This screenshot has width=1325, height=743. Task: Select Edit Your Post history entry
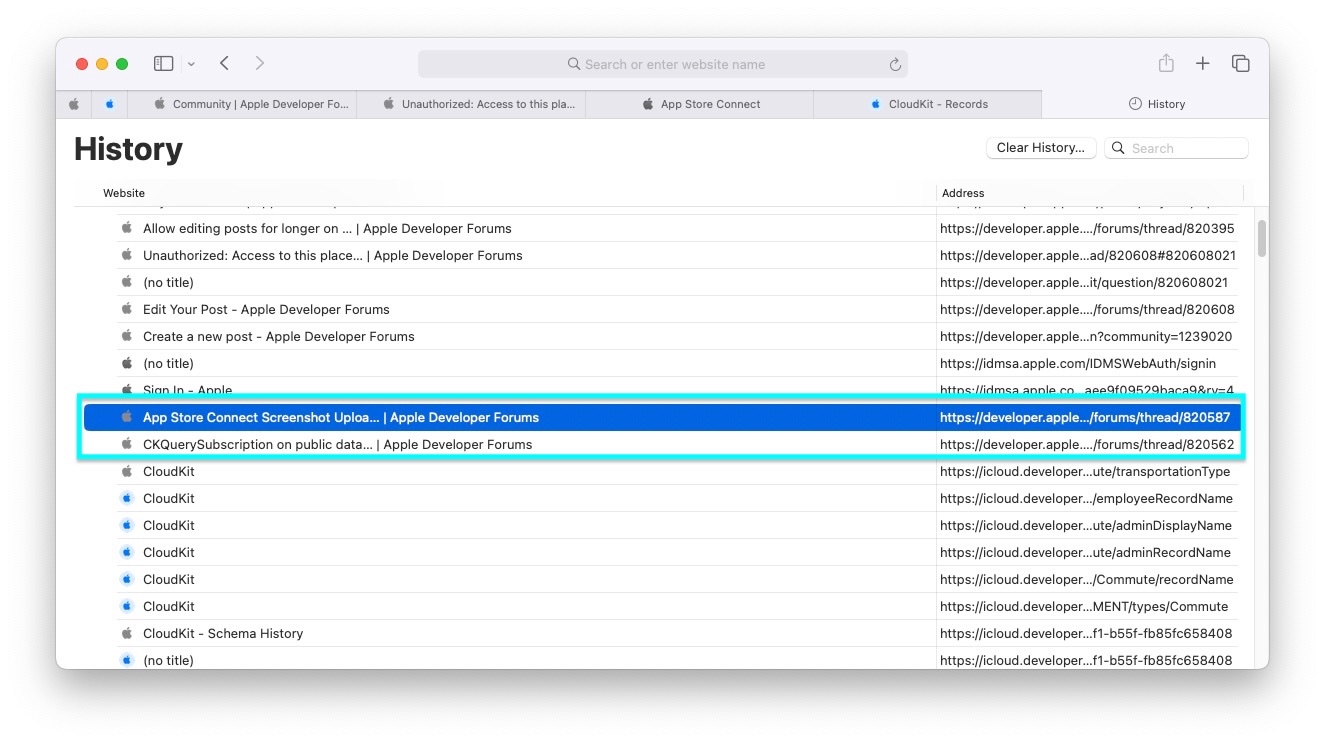tap(266, 309)
